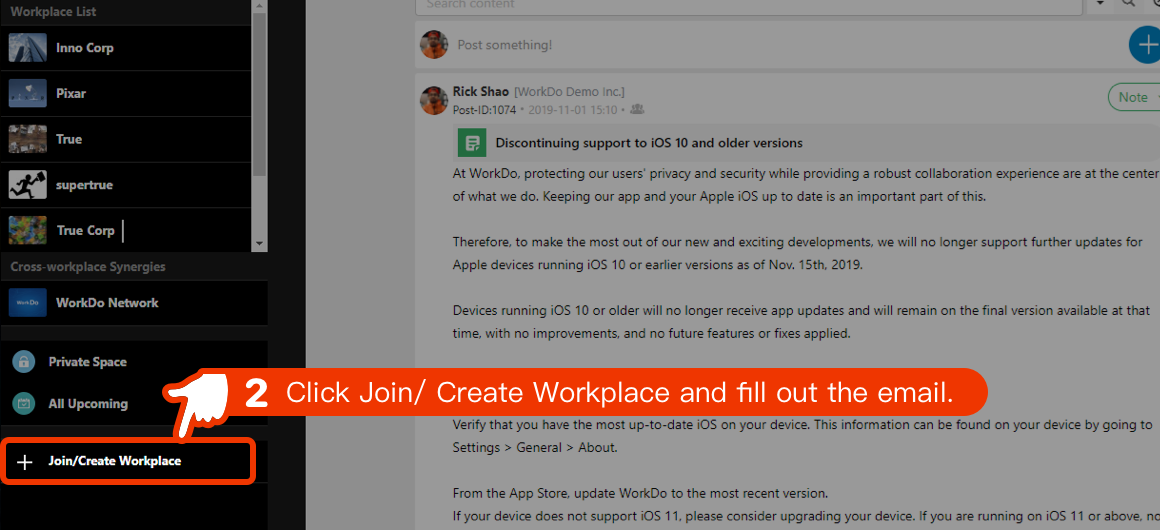
Task: Click the plus icon beside Join/Create Workplace
Action: (x=25, y=462)
